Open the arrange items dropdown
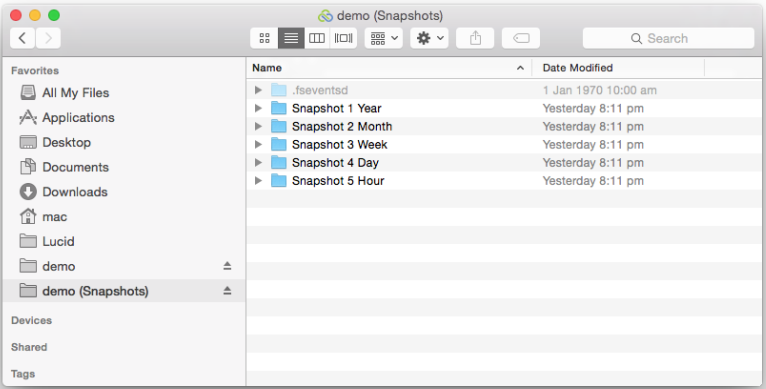 coord(383,38)
